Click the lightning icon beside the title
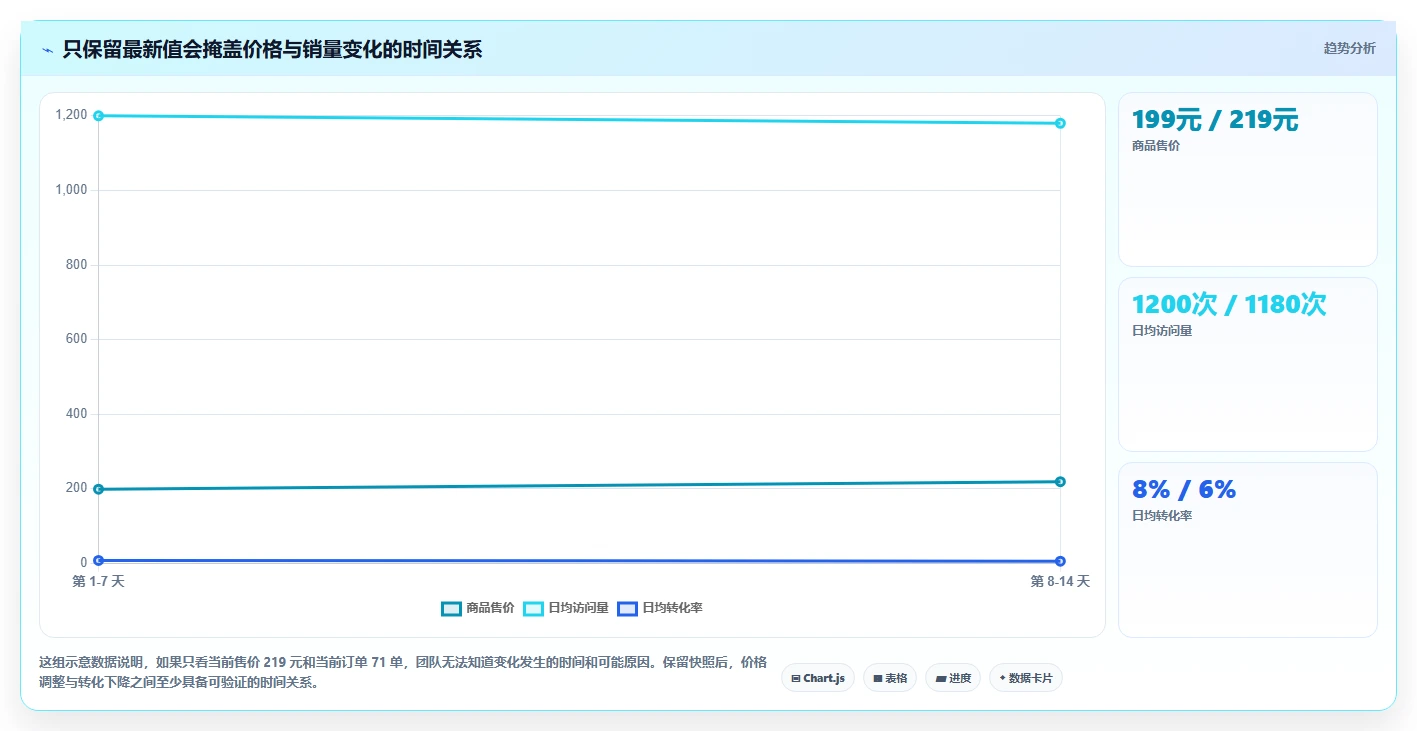Image resolution: width=1417 pixels, height=731 pixels. [47, 50]
